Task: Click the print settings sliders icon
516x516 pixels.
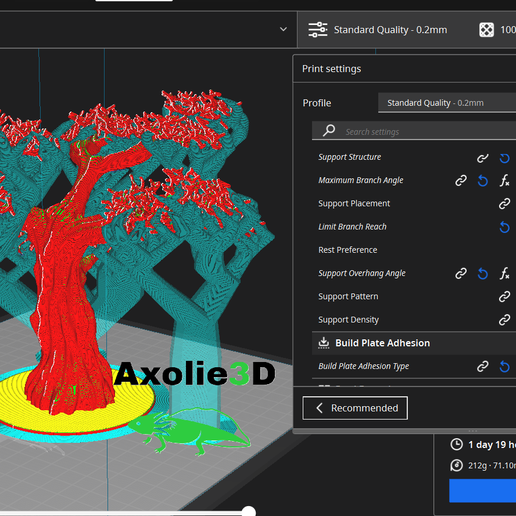Action: point(318,30)
